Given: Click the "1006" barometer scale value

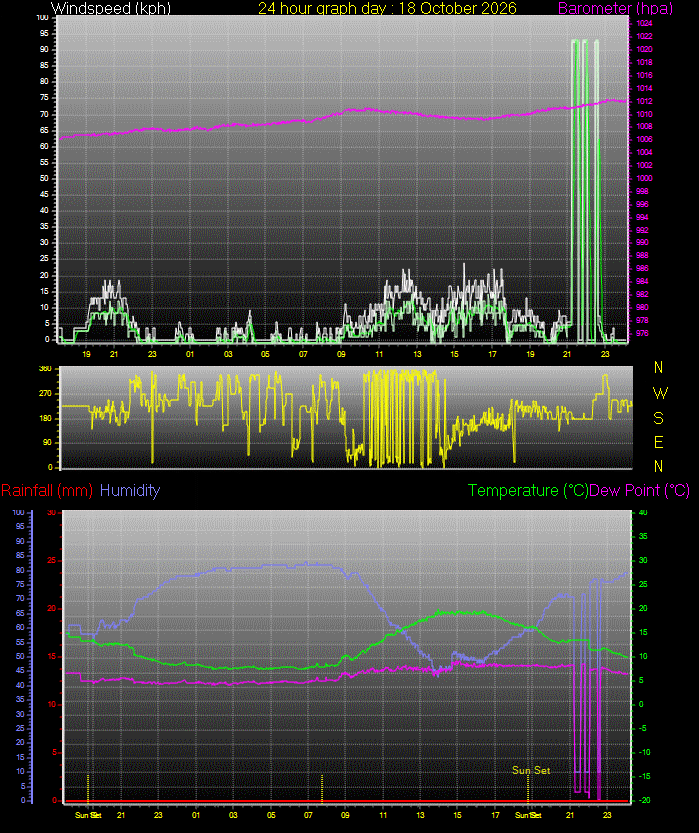Looking at the screenshot, I should pyautogui.click(x=644, y=139).
